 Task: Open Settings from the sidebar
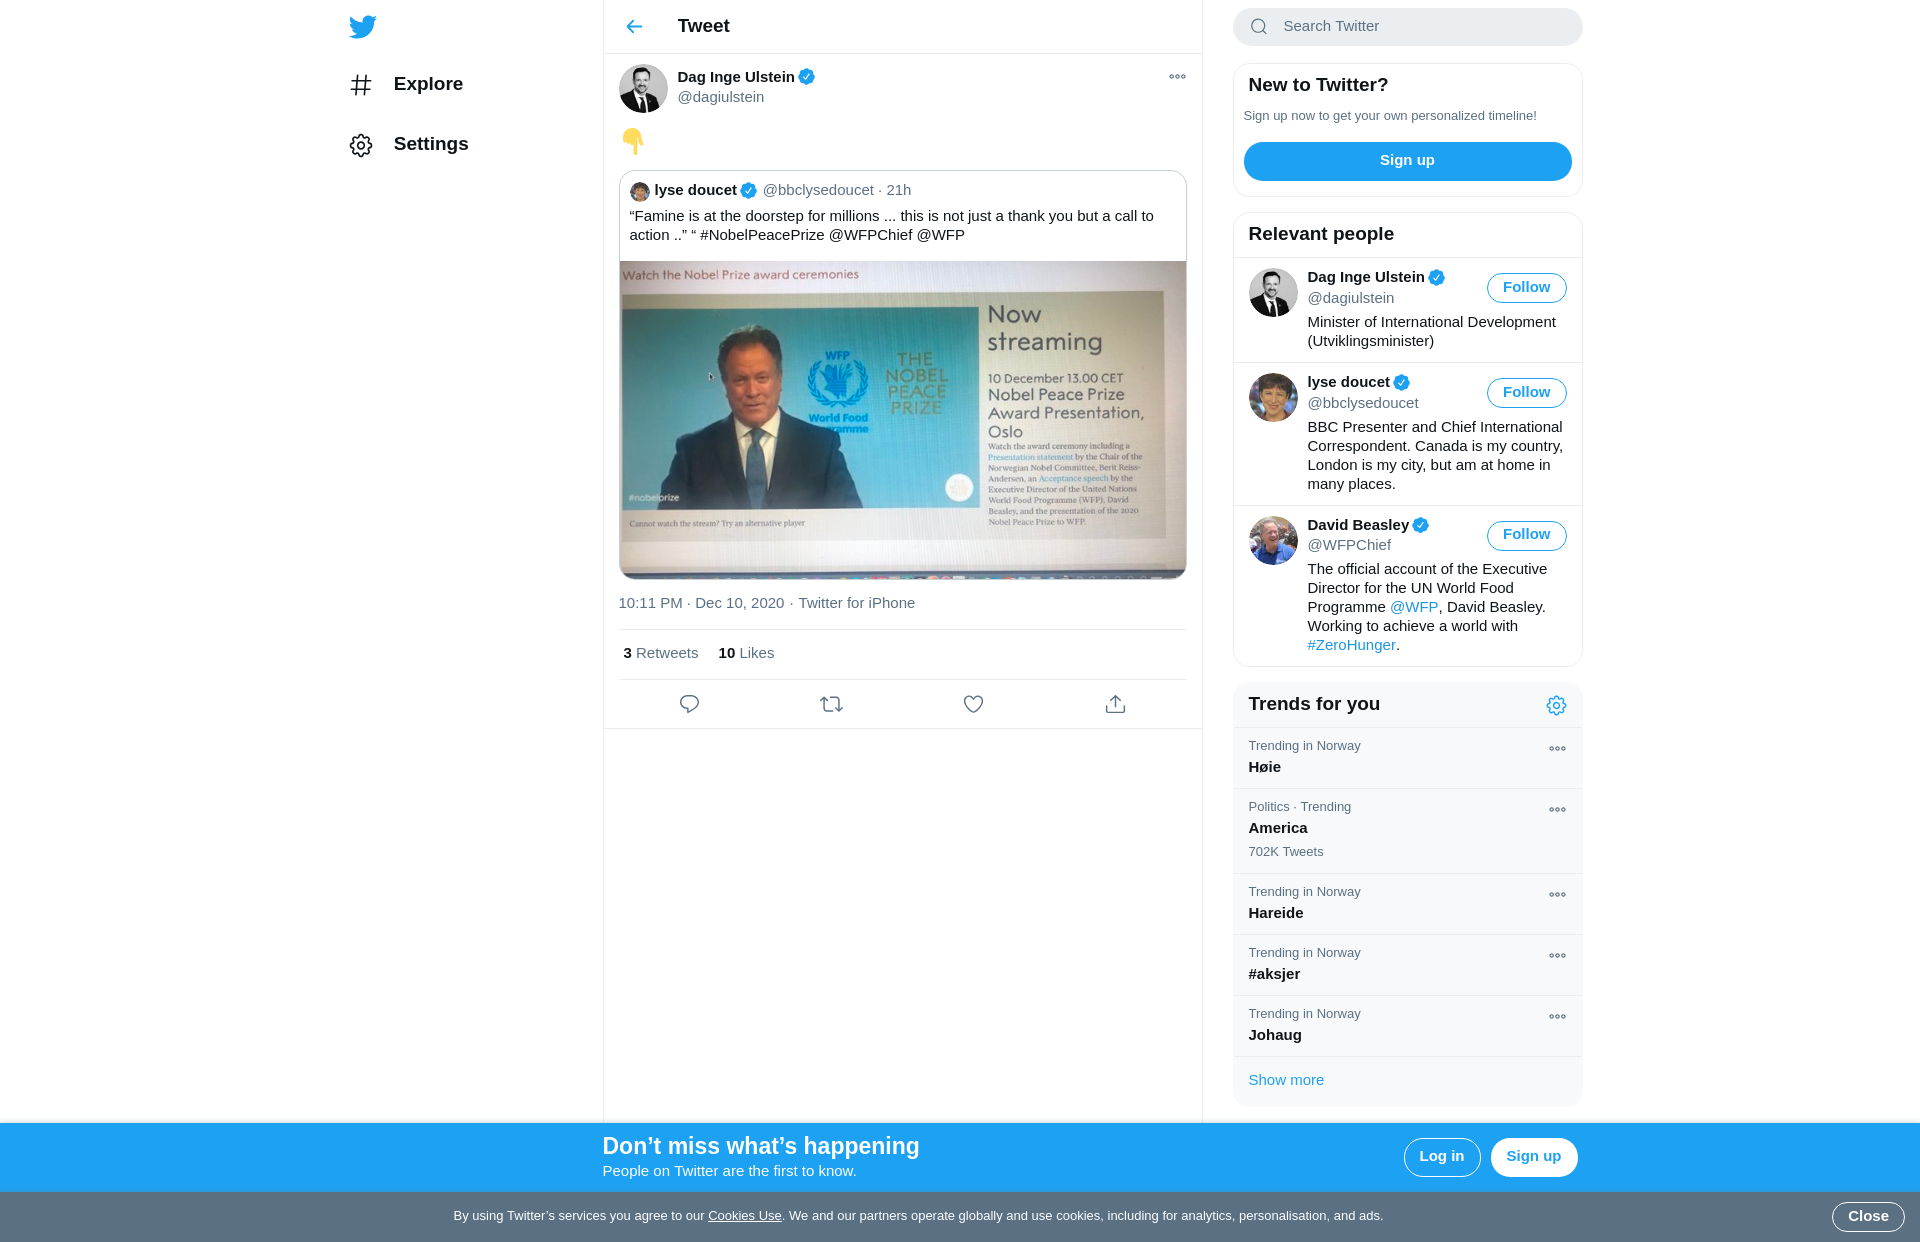pos(410,144)
